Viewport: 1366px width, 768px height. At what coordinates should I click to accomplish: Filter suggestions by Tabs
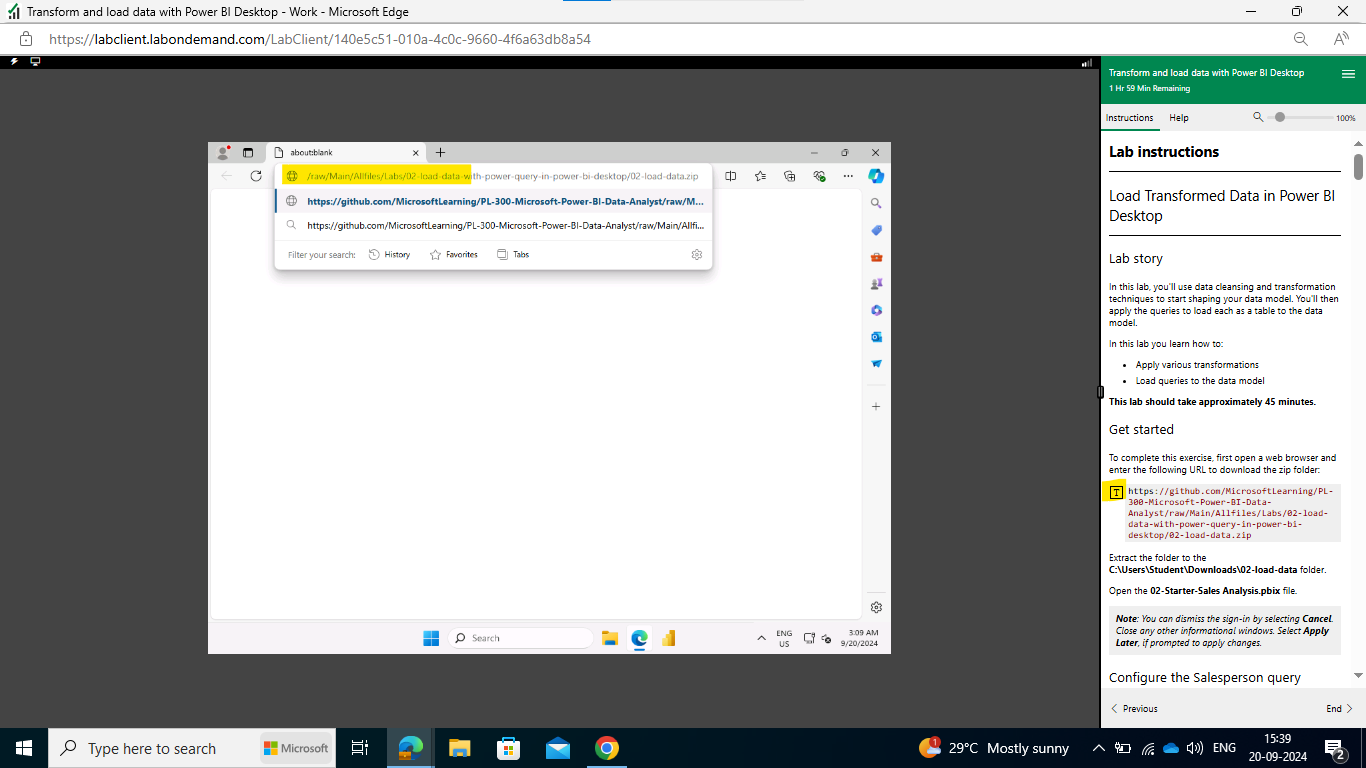click(x=513, y=254)
